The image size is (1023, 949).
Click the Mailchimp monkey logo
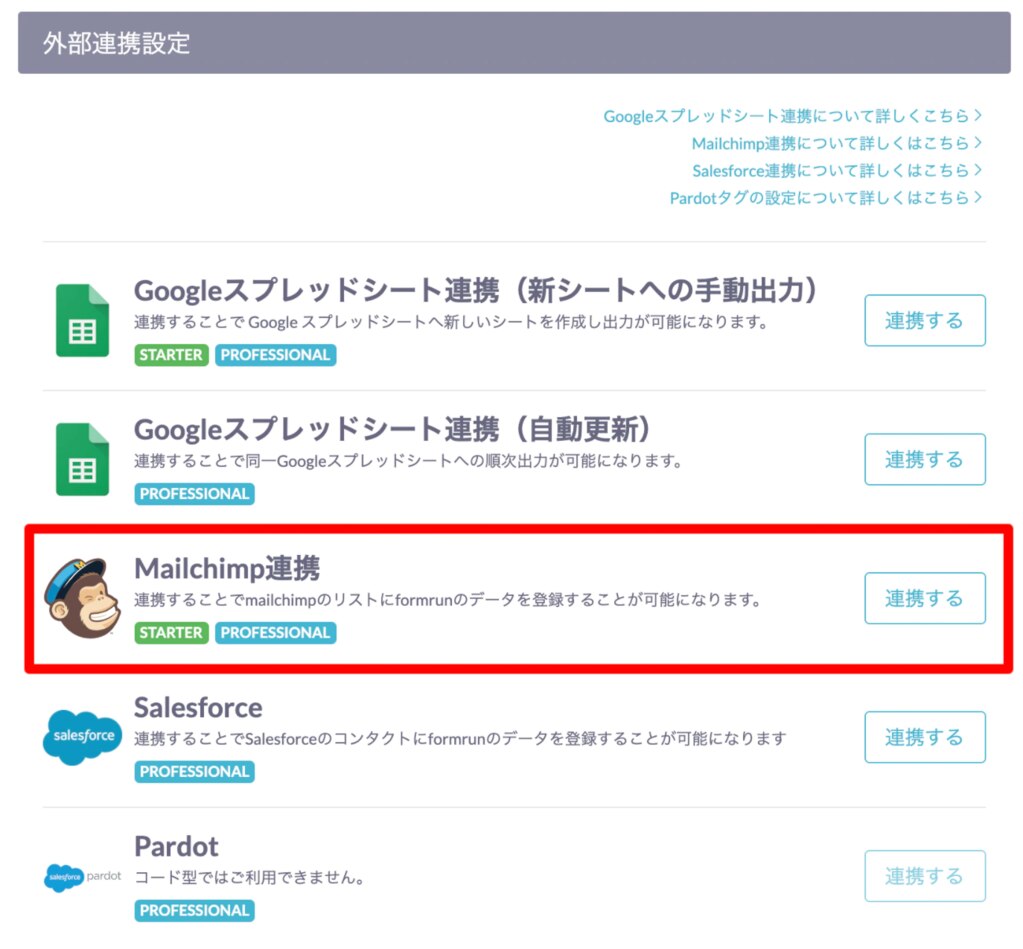[x=82, y=597]
